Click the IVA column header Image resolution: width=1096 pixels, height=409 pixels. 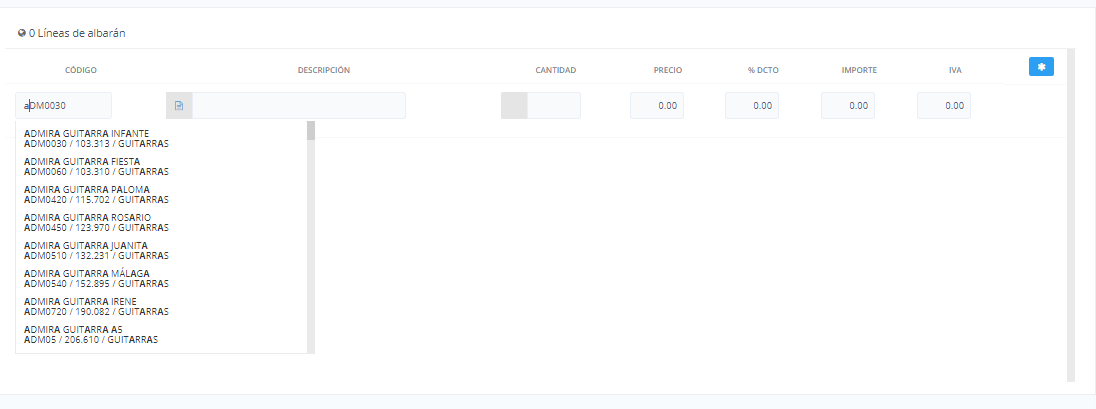[x=955, y=71]
